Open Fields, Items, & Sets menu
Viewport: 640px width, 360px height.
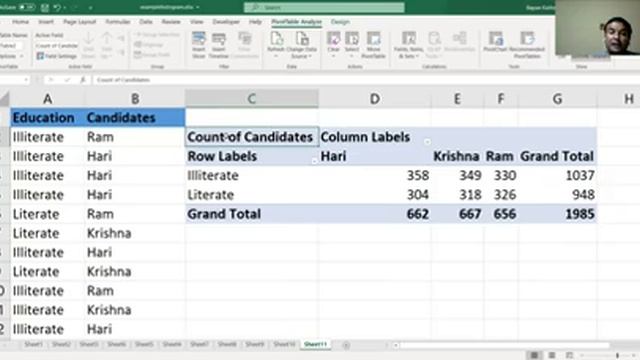coord(409,45)
